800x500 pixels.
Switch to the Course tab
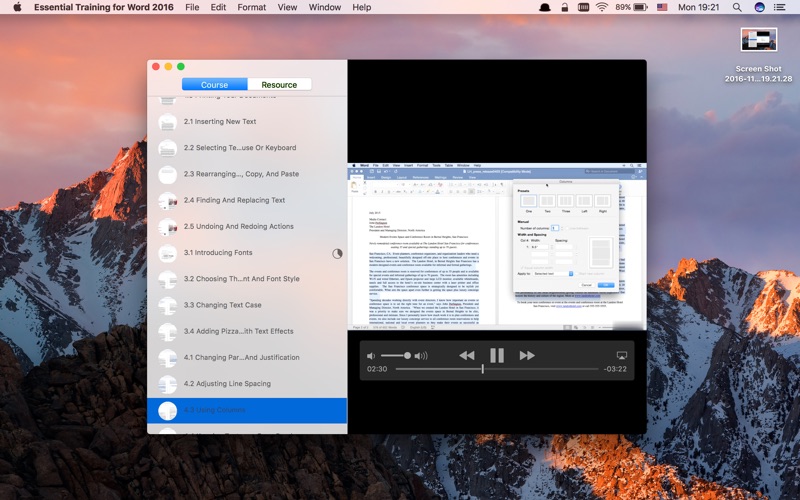214,85
